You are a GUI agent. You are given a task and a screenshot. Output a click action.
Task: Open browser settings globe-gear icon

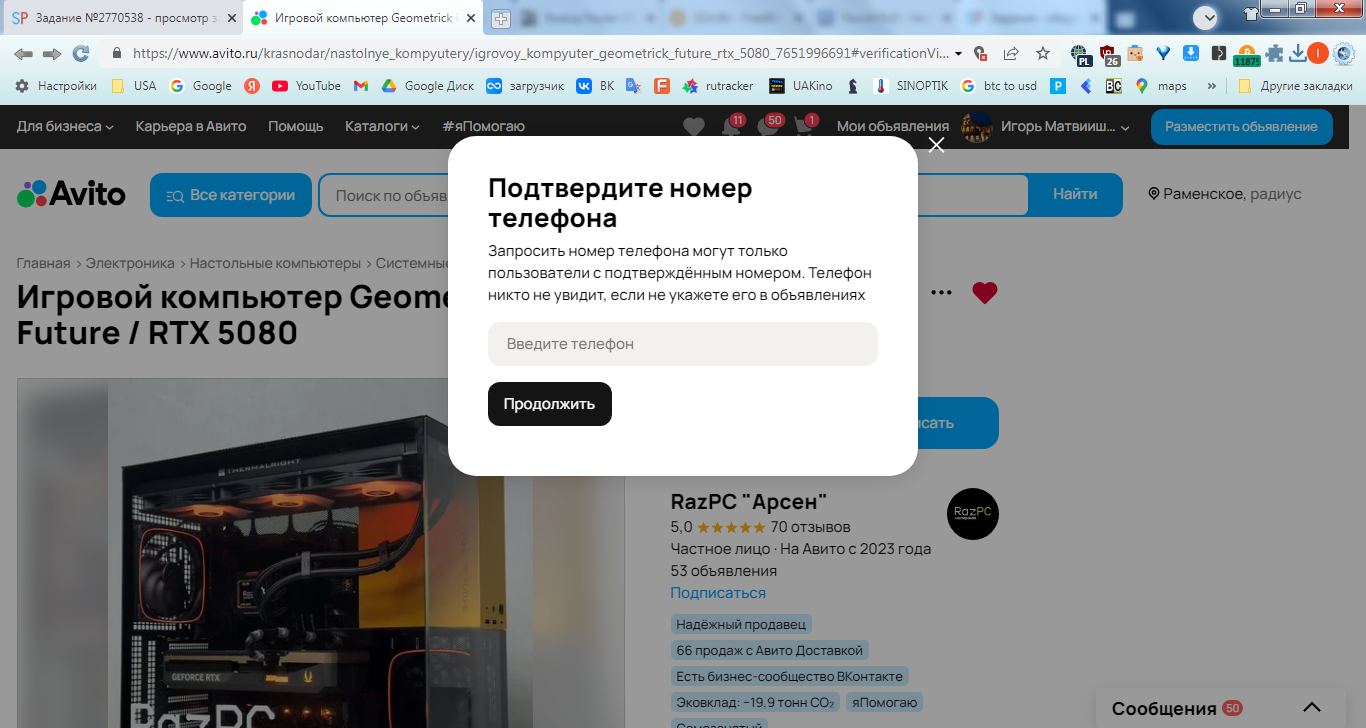coord(1345,54)
